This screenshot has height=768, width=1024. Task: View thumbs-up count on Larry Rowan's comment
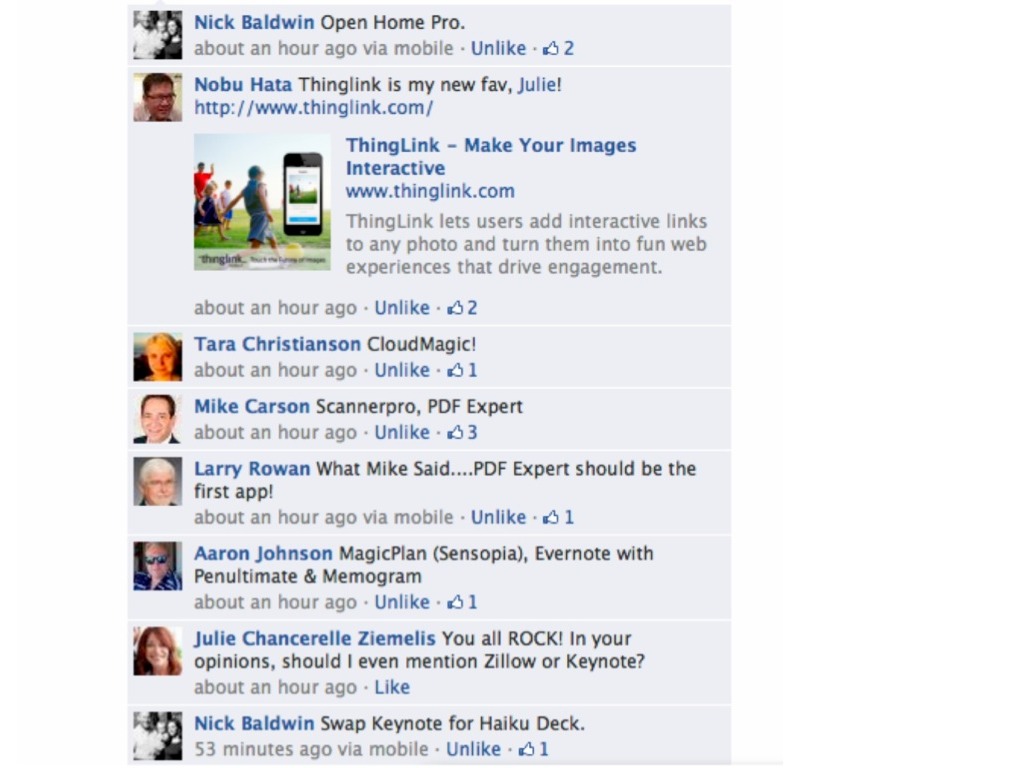click(558, 517)
